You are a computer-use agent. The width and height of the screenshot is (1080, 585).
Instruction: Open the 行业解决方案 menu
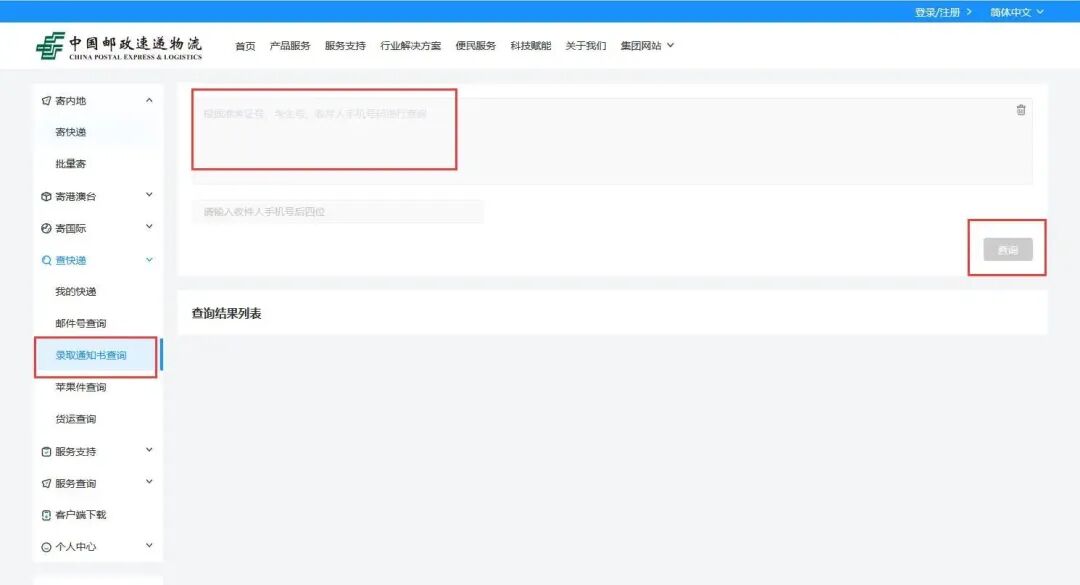(x=411, y=45)
